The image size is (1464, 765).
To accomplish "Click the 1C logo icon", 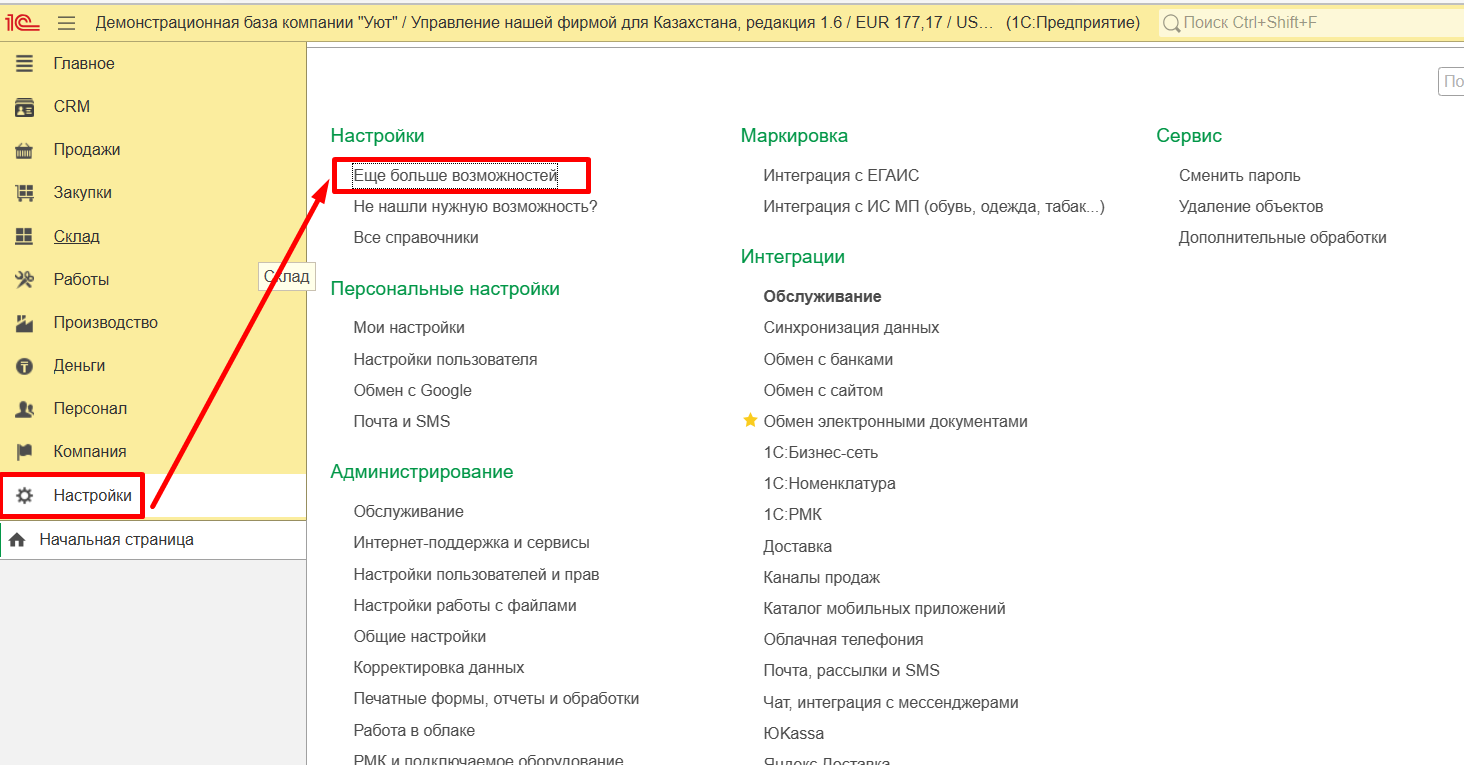I will (22, 22).
